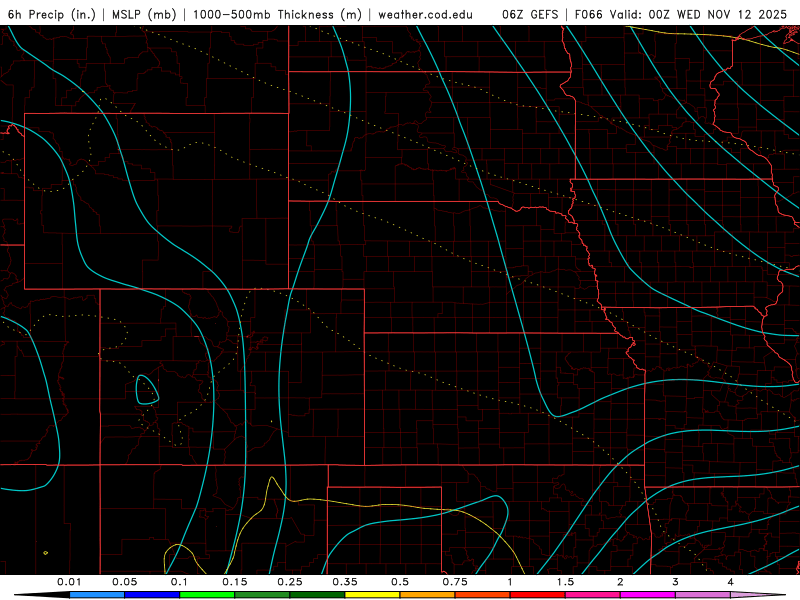Viewport: 800px width, 600px height.
Task: Click the '6h Precip (in.)' title text
Action: click(x=52, y=14)
